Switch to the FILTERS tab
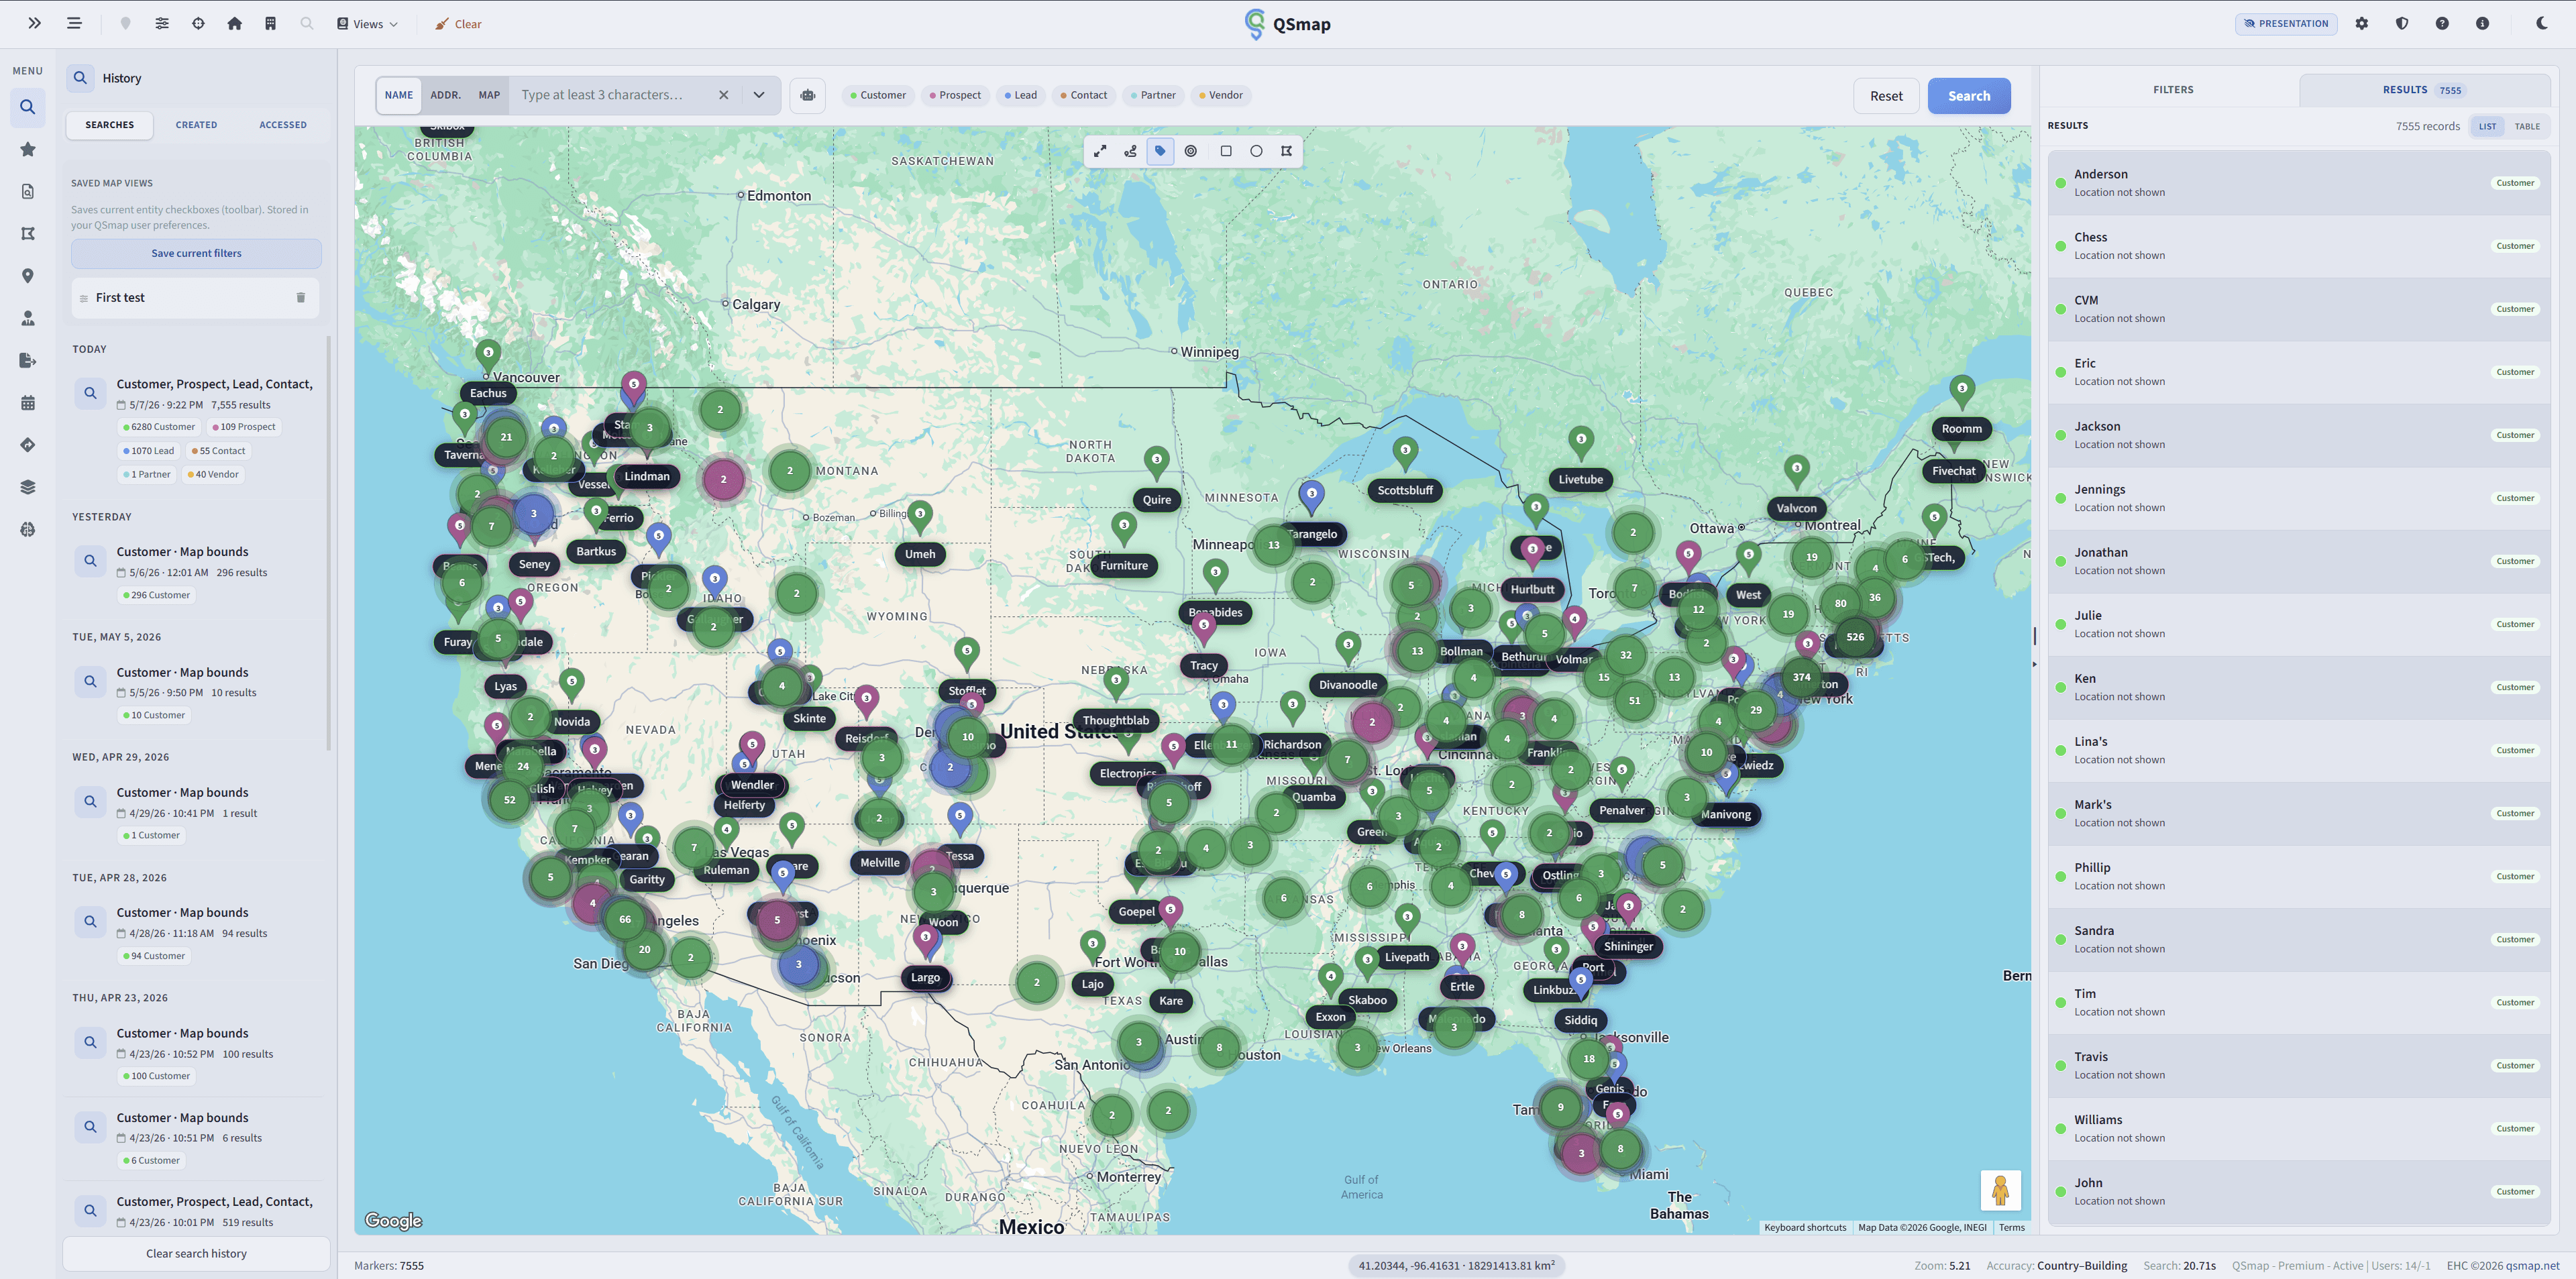Image resolution: width=2576 pixels, height=1279 pixels. pos(2172,90)
